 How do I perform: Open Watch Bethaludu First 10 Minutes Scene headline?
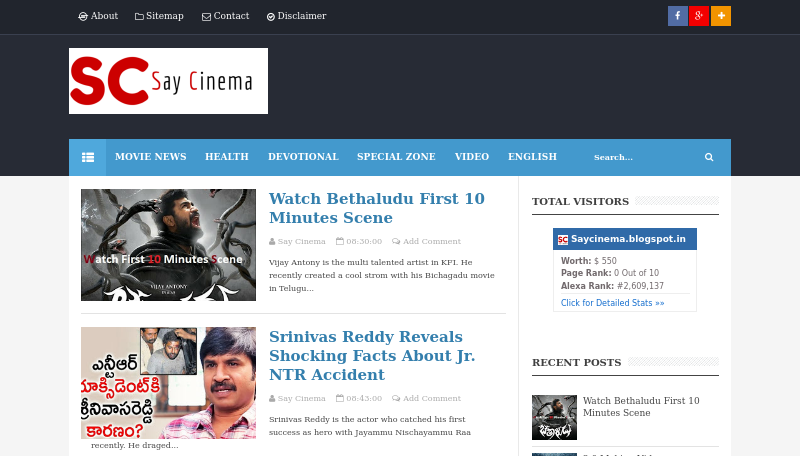coord(377,208)
